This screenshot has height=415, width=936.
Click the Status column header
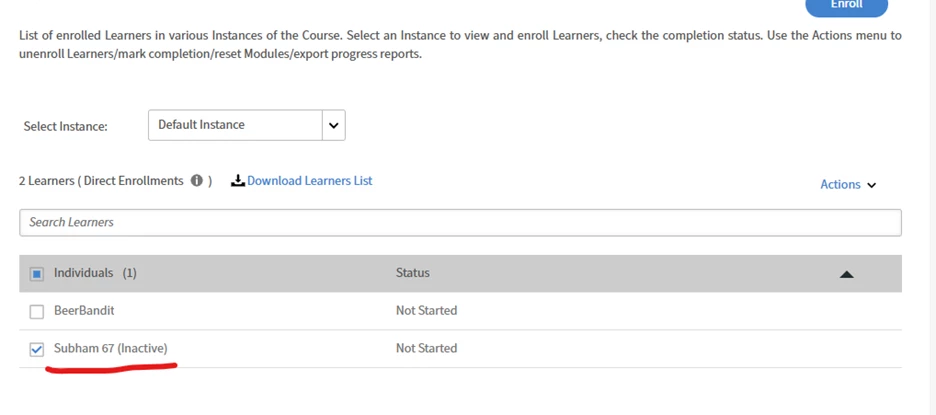pos(412,273)
